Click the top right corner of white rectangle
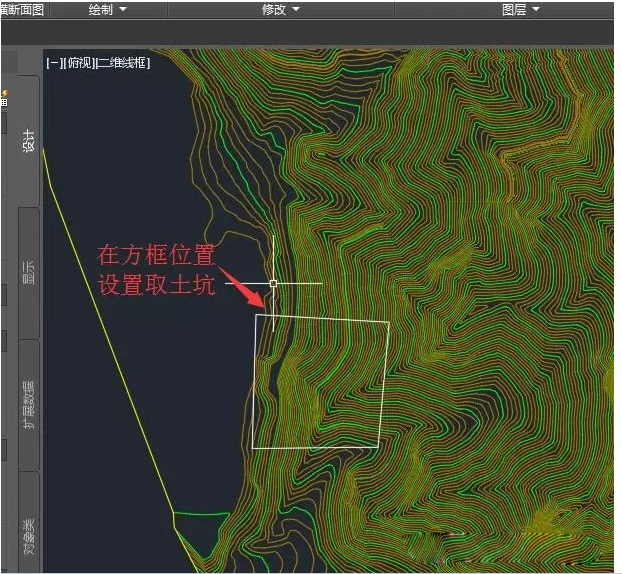The image size is (622, 574). 389,322
